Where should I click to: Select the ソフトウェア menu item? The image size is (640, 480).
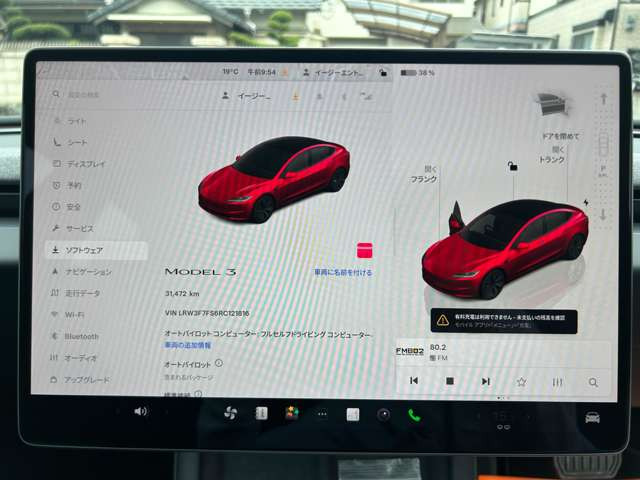point(96,250)
